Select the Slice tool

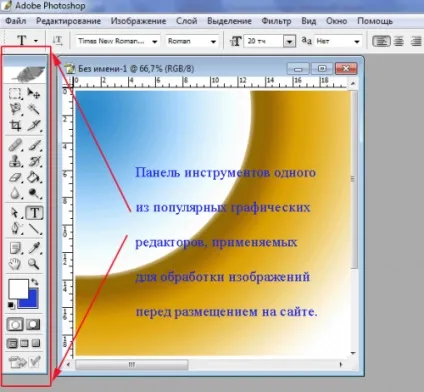tap(34, 125)
